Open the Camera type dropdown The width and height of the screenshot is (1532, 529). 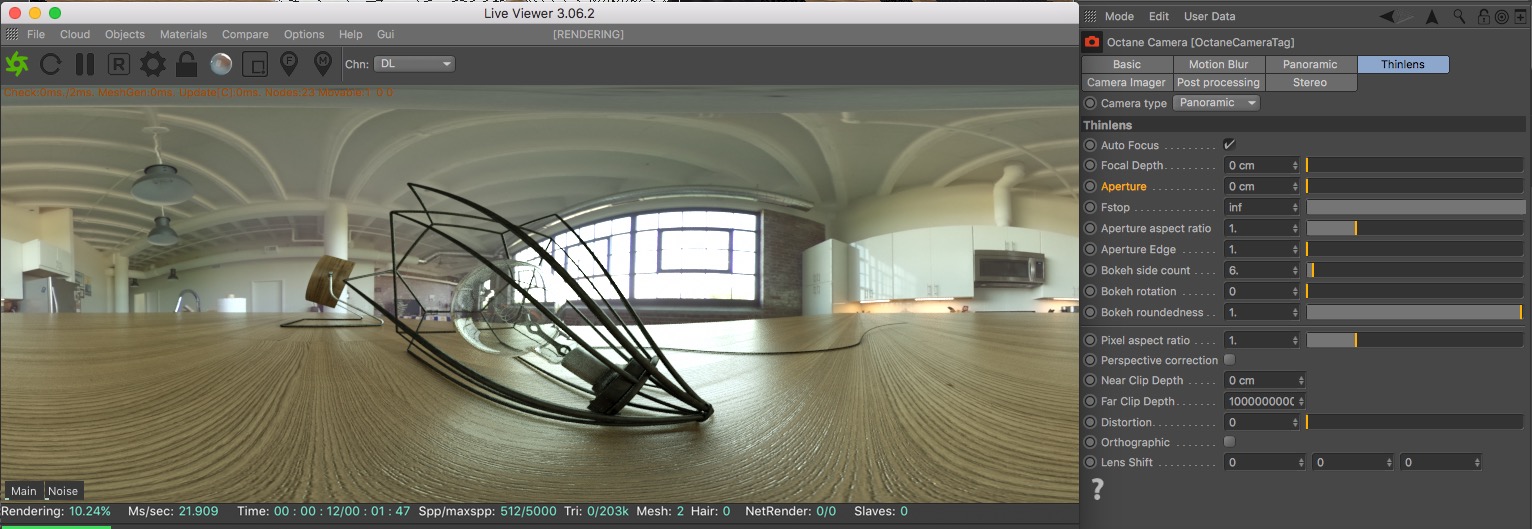pos(1216,103)
